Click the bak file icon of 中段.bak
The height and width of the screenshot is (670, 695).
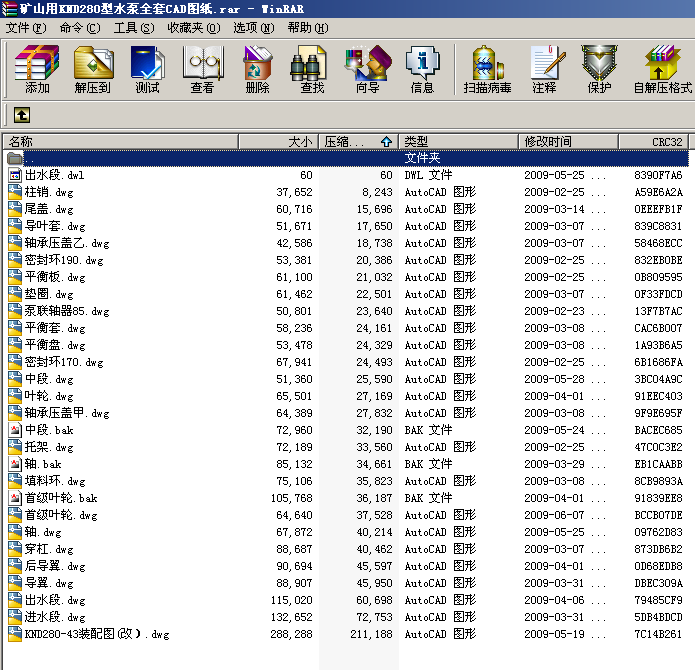[15, 430]
